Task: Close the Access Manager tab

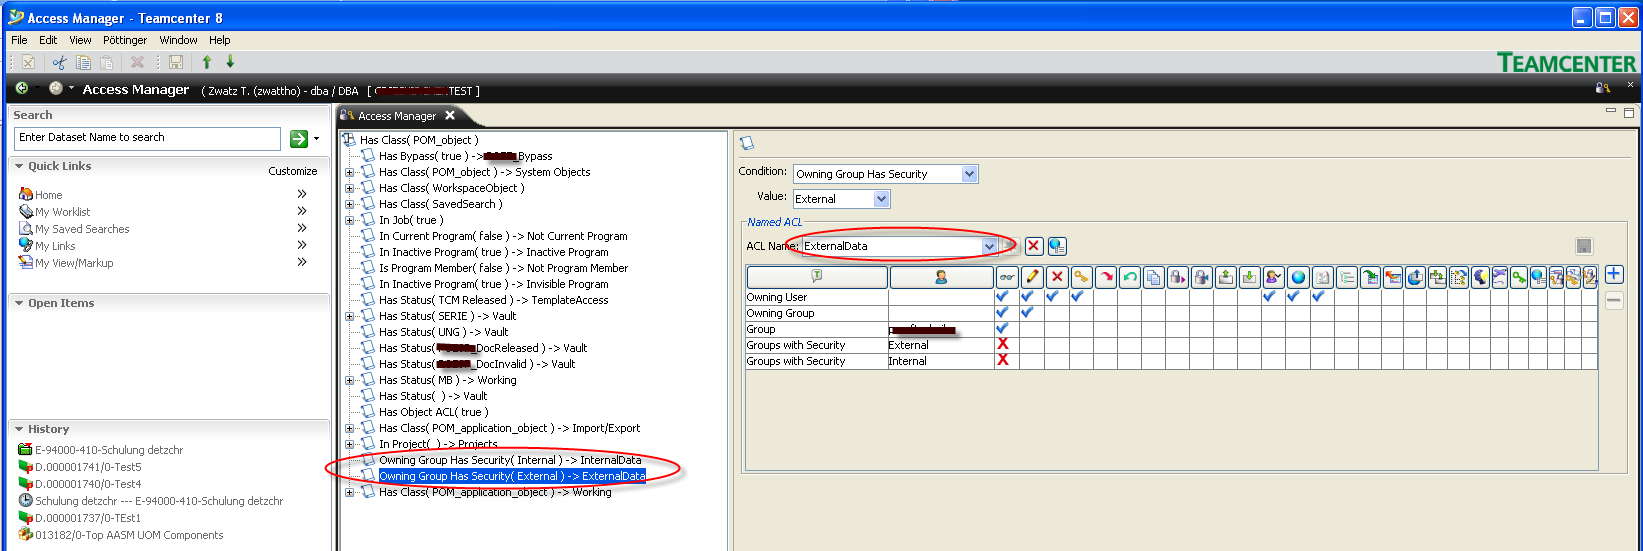Action: coord(450,115)
